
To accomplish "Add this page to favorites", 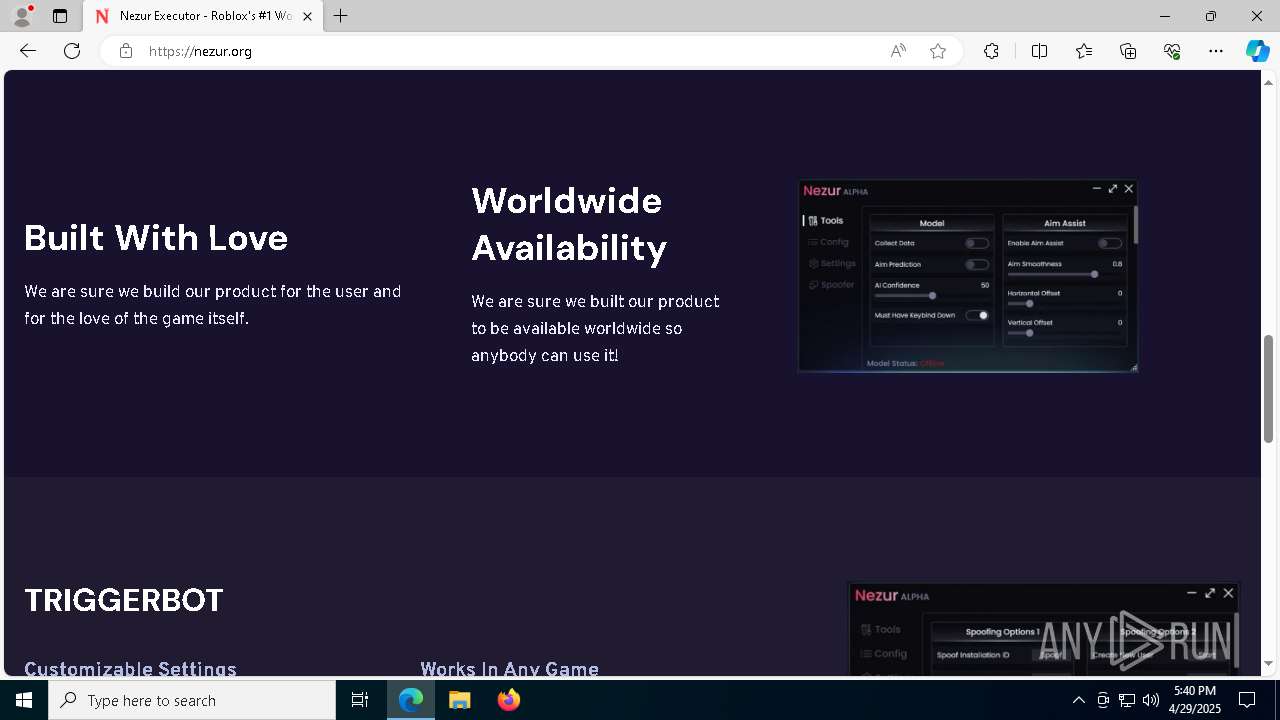I will (938, 51).
